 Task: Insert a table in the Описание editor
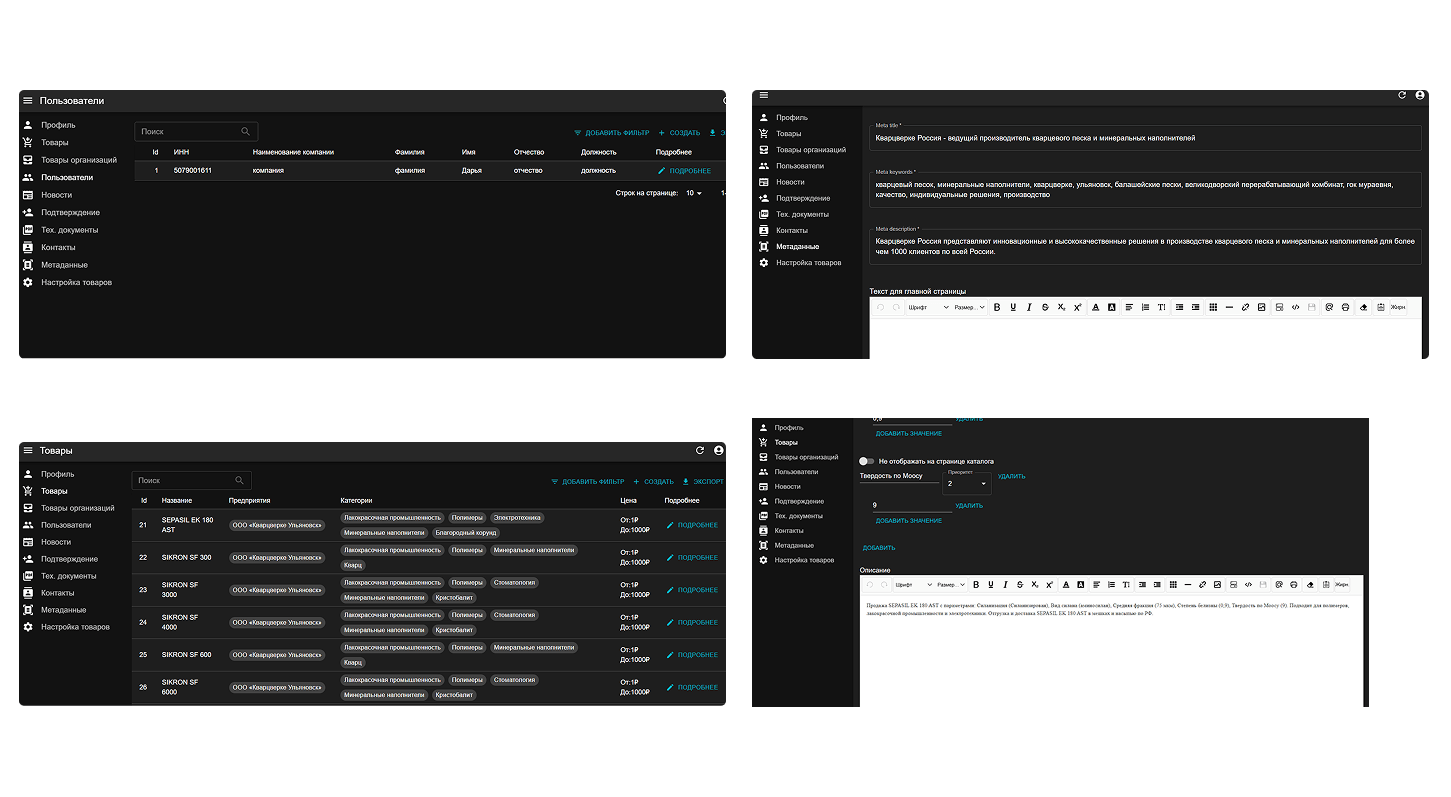[1172, 584]
